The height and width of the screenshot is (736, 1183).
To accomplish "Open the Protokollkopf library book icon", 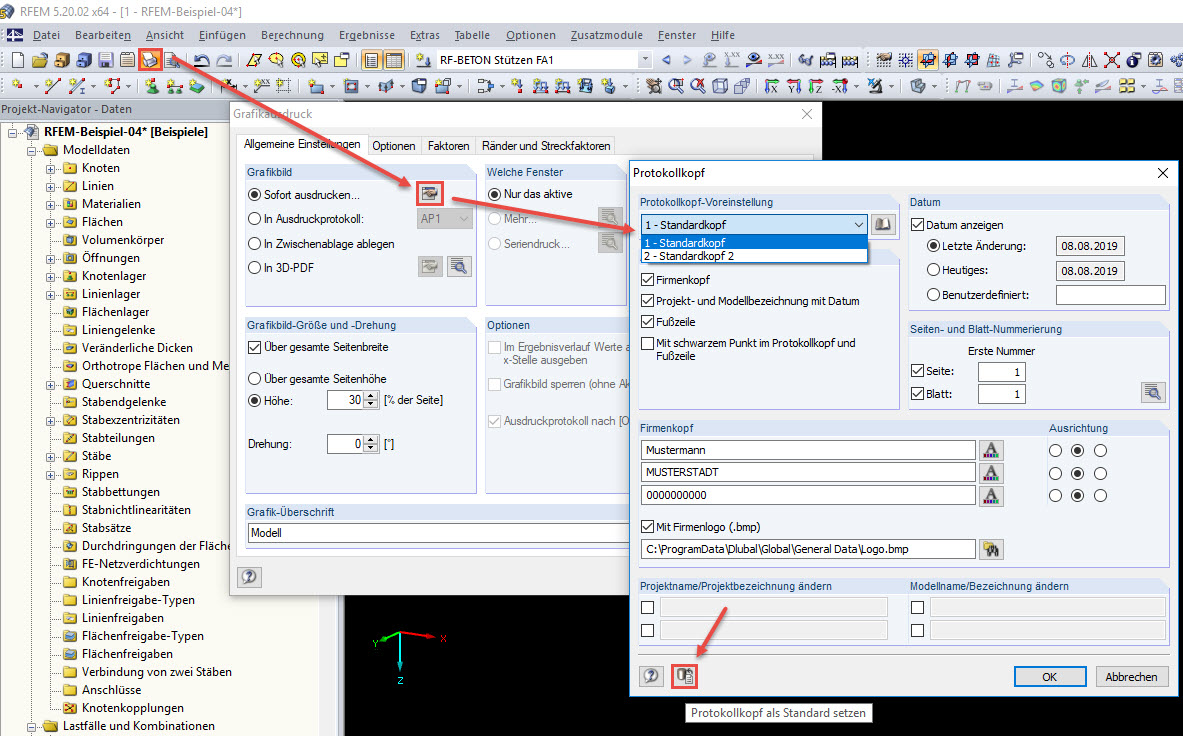I will click(x=883, y=224).
